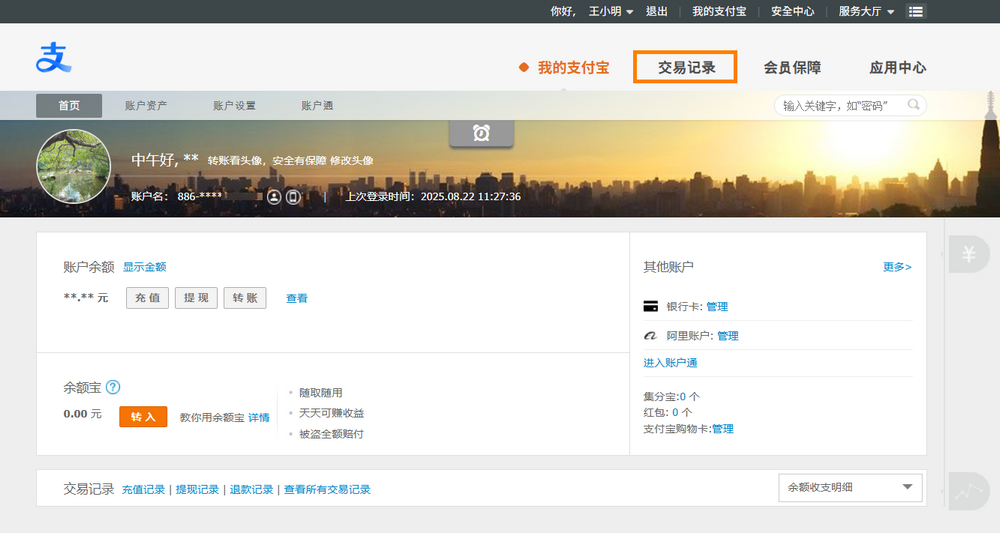Viewport: 1000px width, 533px height.
Task: Open 退款记录 link
Action: 251,490
